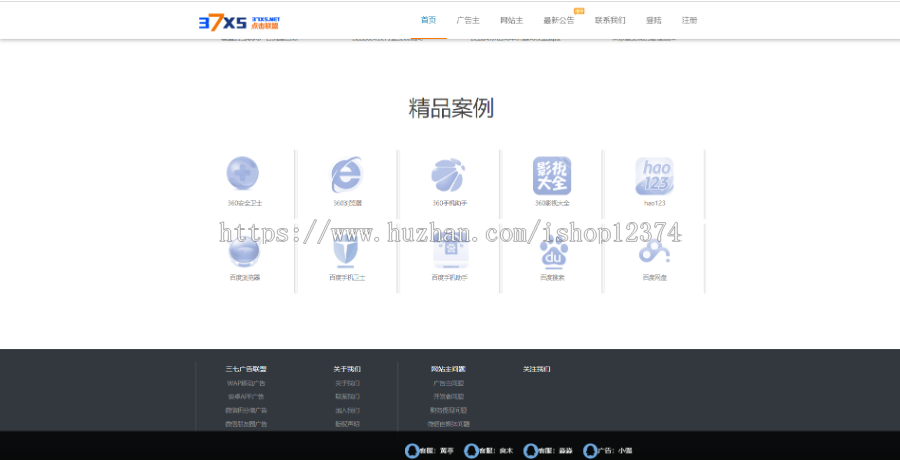Open the 360安全卫士 case icon
The image size is (900, 460).
tap(242, 173)
